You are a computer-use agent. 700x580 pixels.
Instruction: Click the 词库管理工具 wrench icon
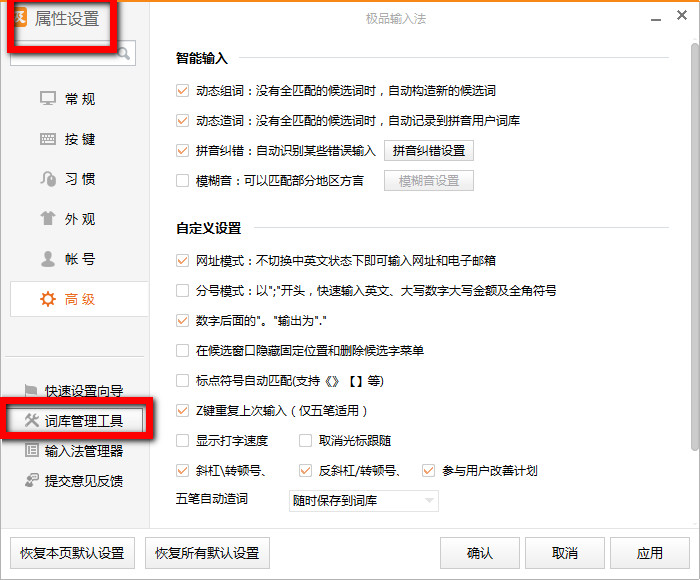click(31, 421)
